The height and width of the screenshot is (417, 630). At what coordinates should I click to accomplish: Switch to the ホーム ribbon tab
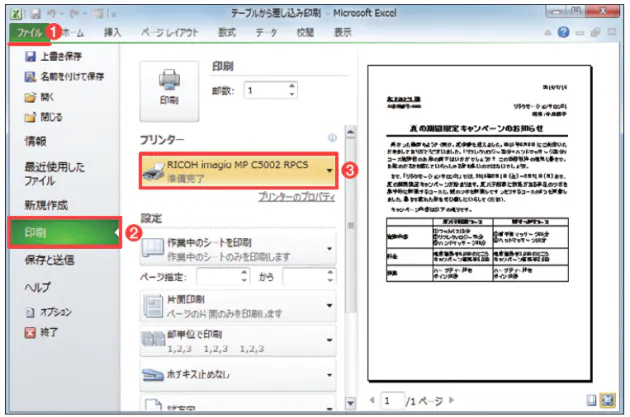pos(73,33)
